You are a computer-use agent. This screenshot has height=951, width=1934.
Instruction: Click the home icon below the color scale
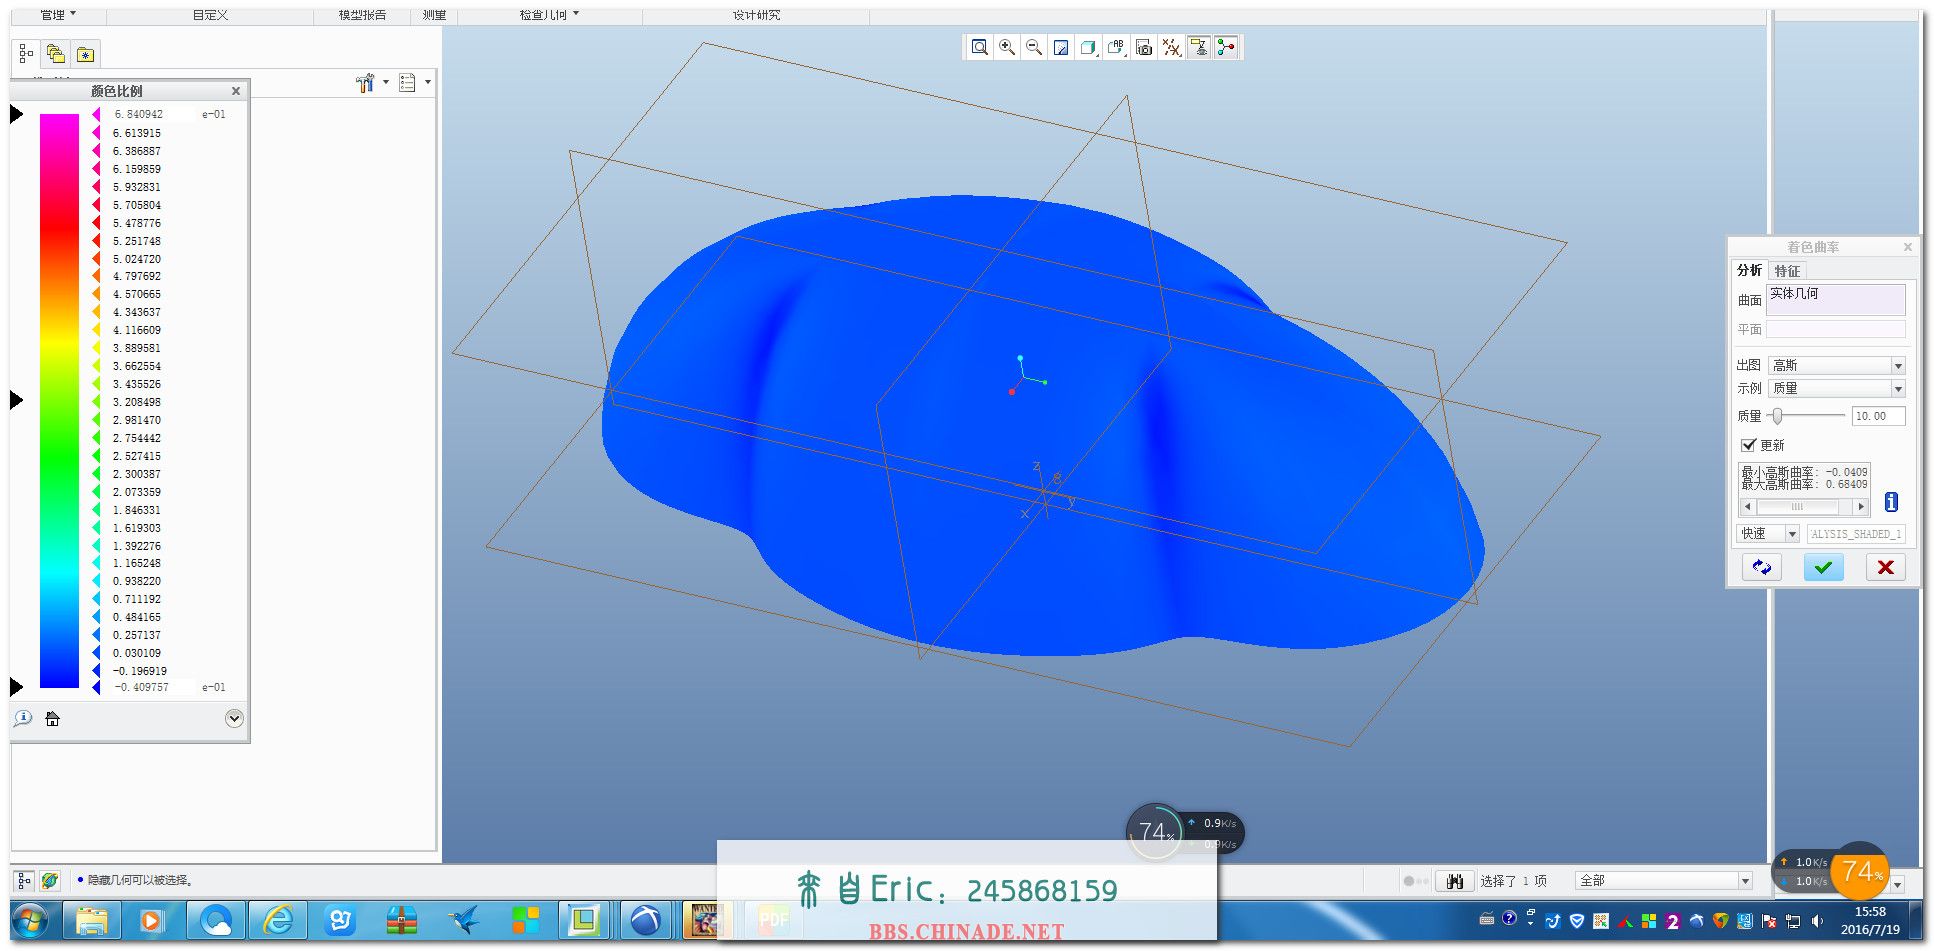click(x=53, y=718)
